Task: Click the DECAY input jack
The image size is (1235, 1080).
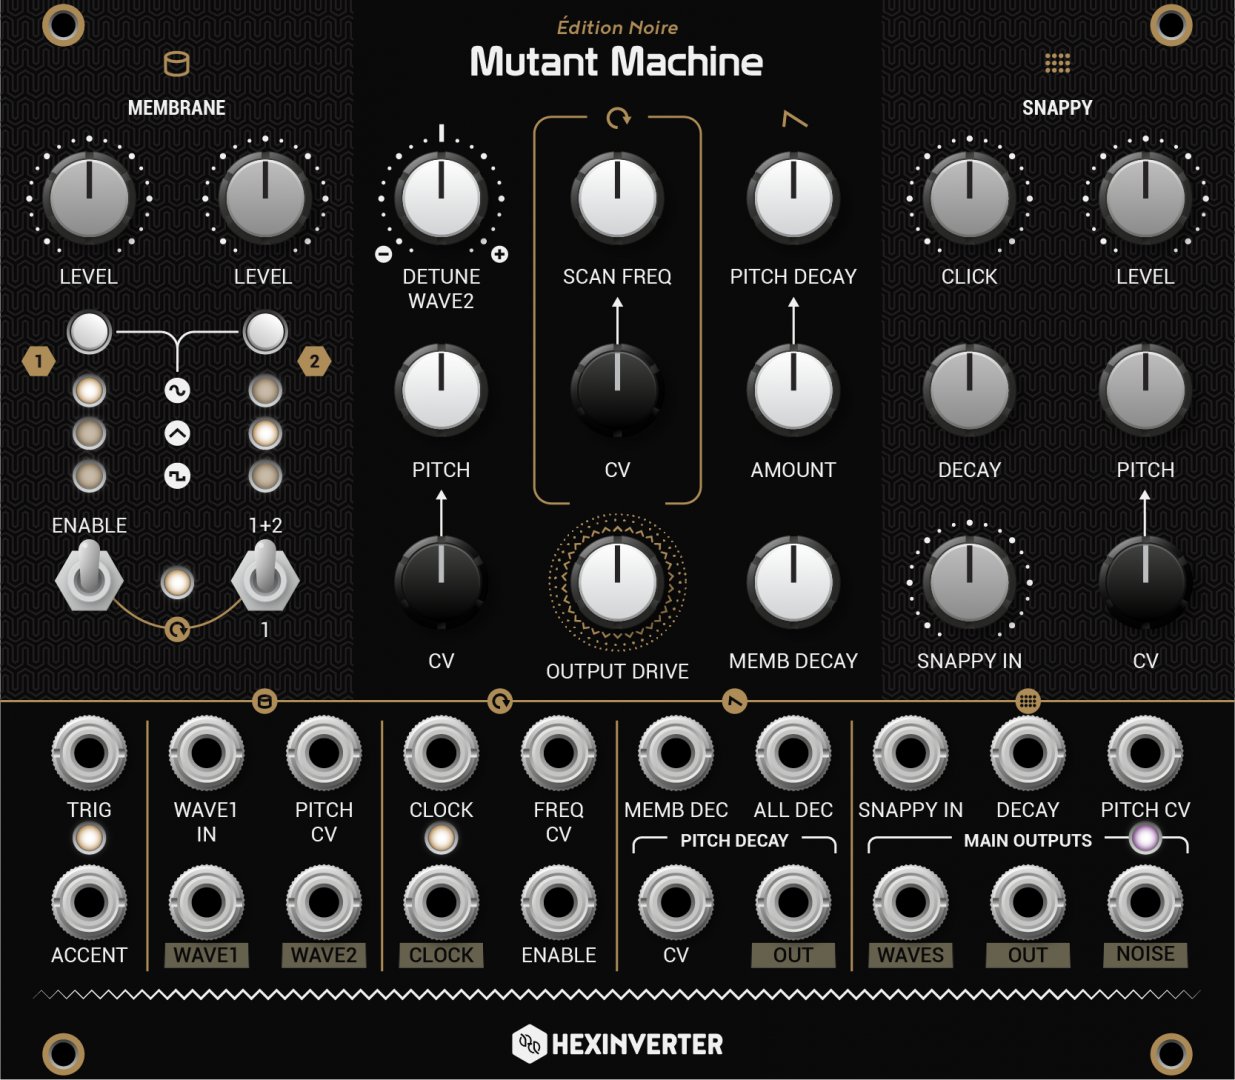Action: [1028, 753]
